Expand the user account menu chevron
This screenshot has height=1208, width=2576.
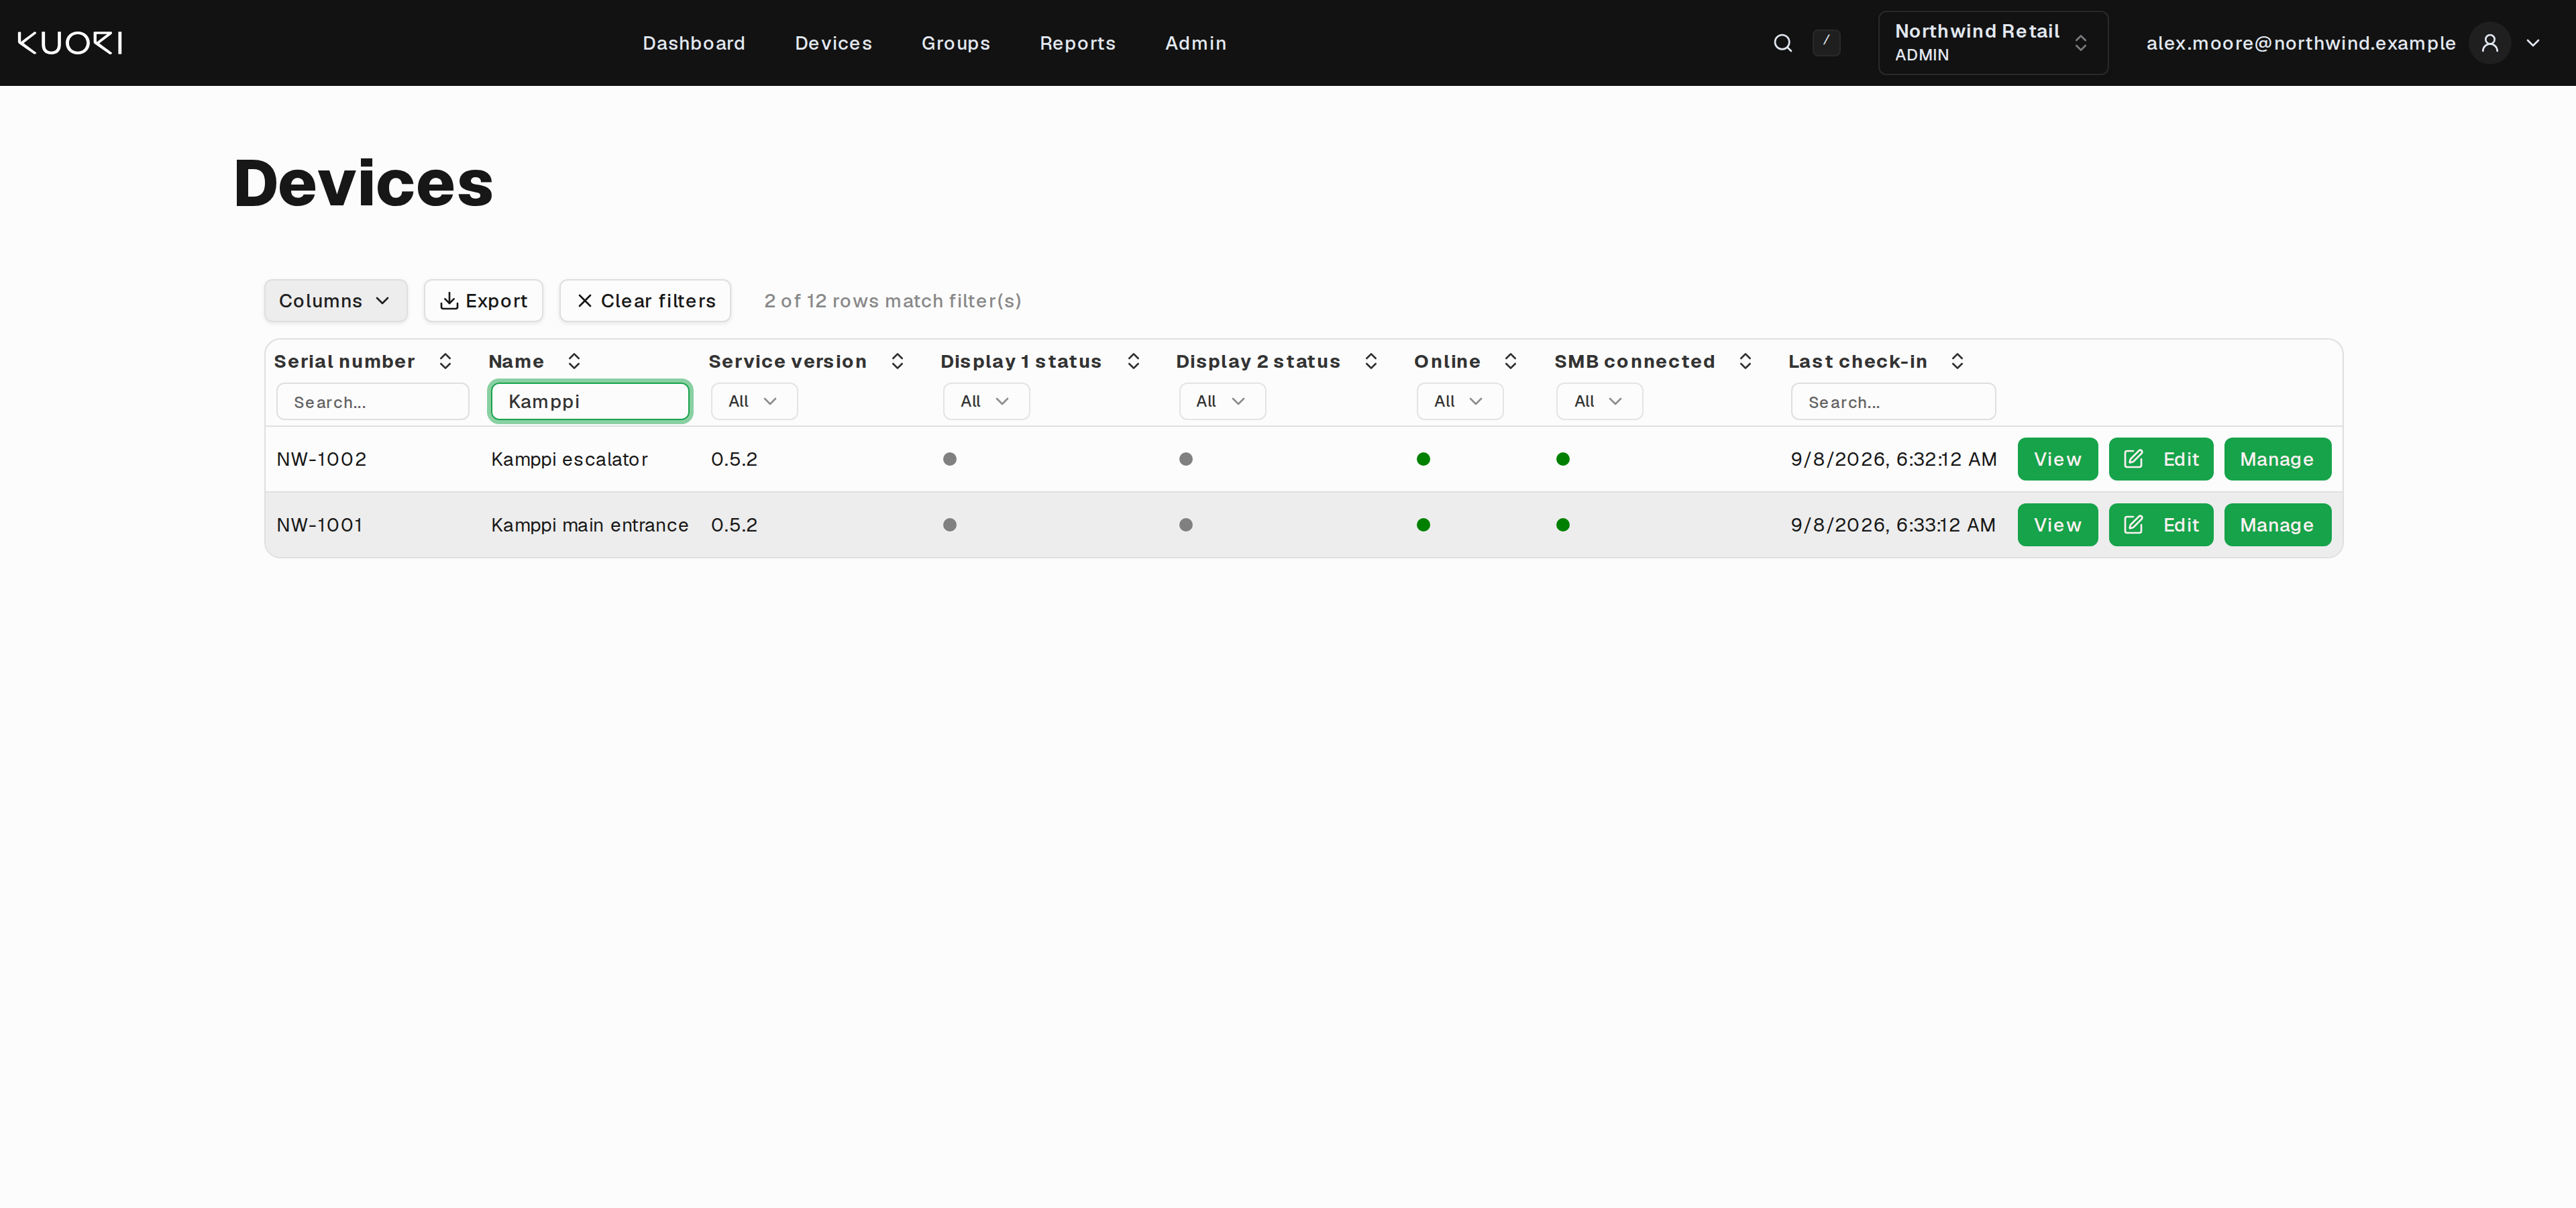click(2533, 43)
